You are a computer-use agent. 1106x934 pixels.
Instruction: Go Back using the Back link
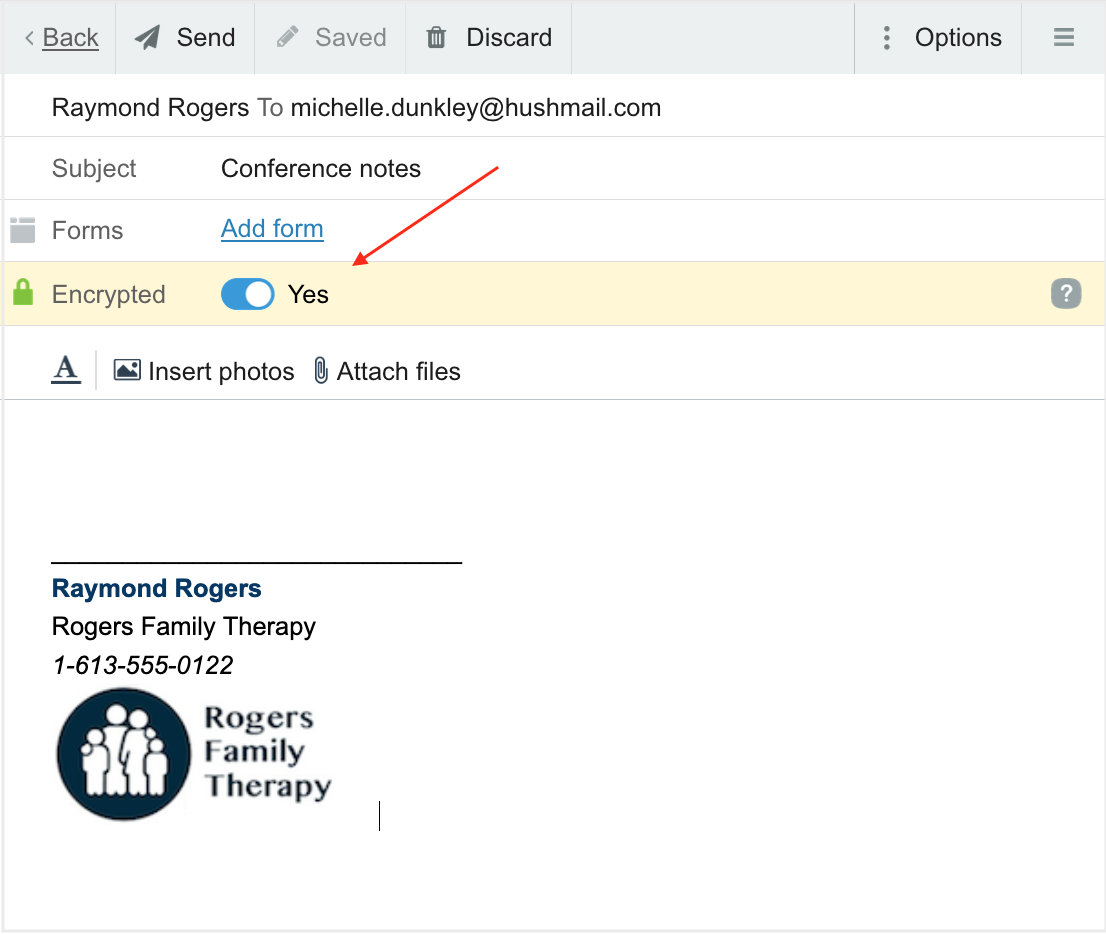[x=68, y=37]
